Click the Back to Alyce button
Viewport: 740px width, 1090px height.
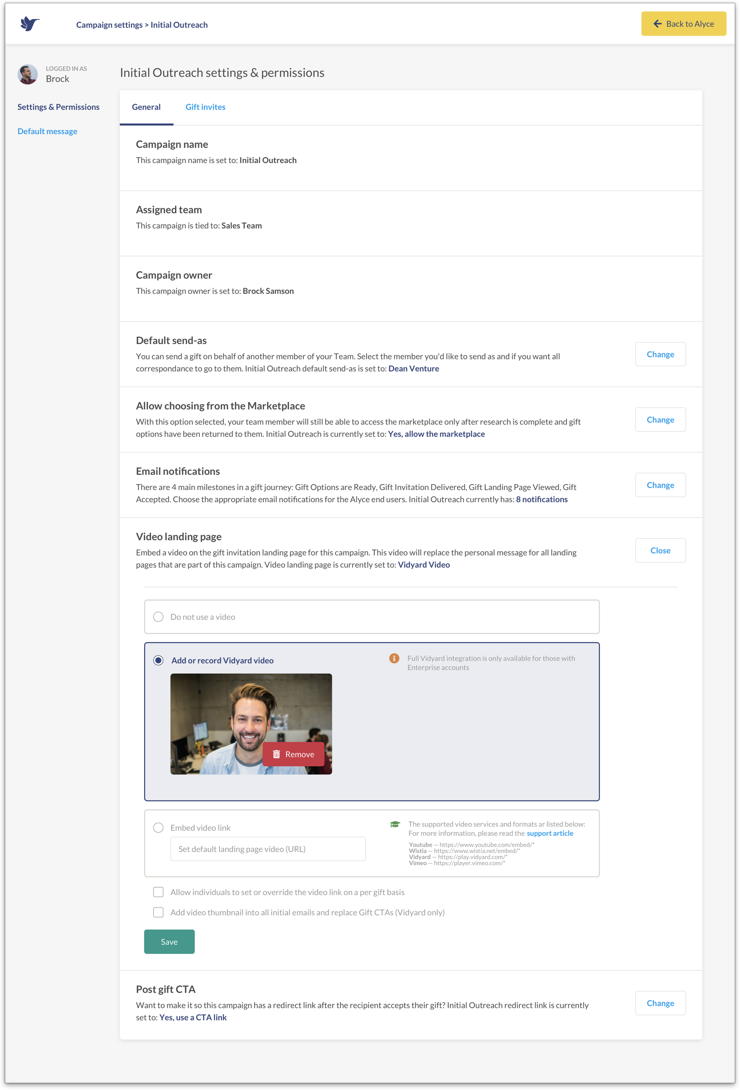[x=684, y=24]
